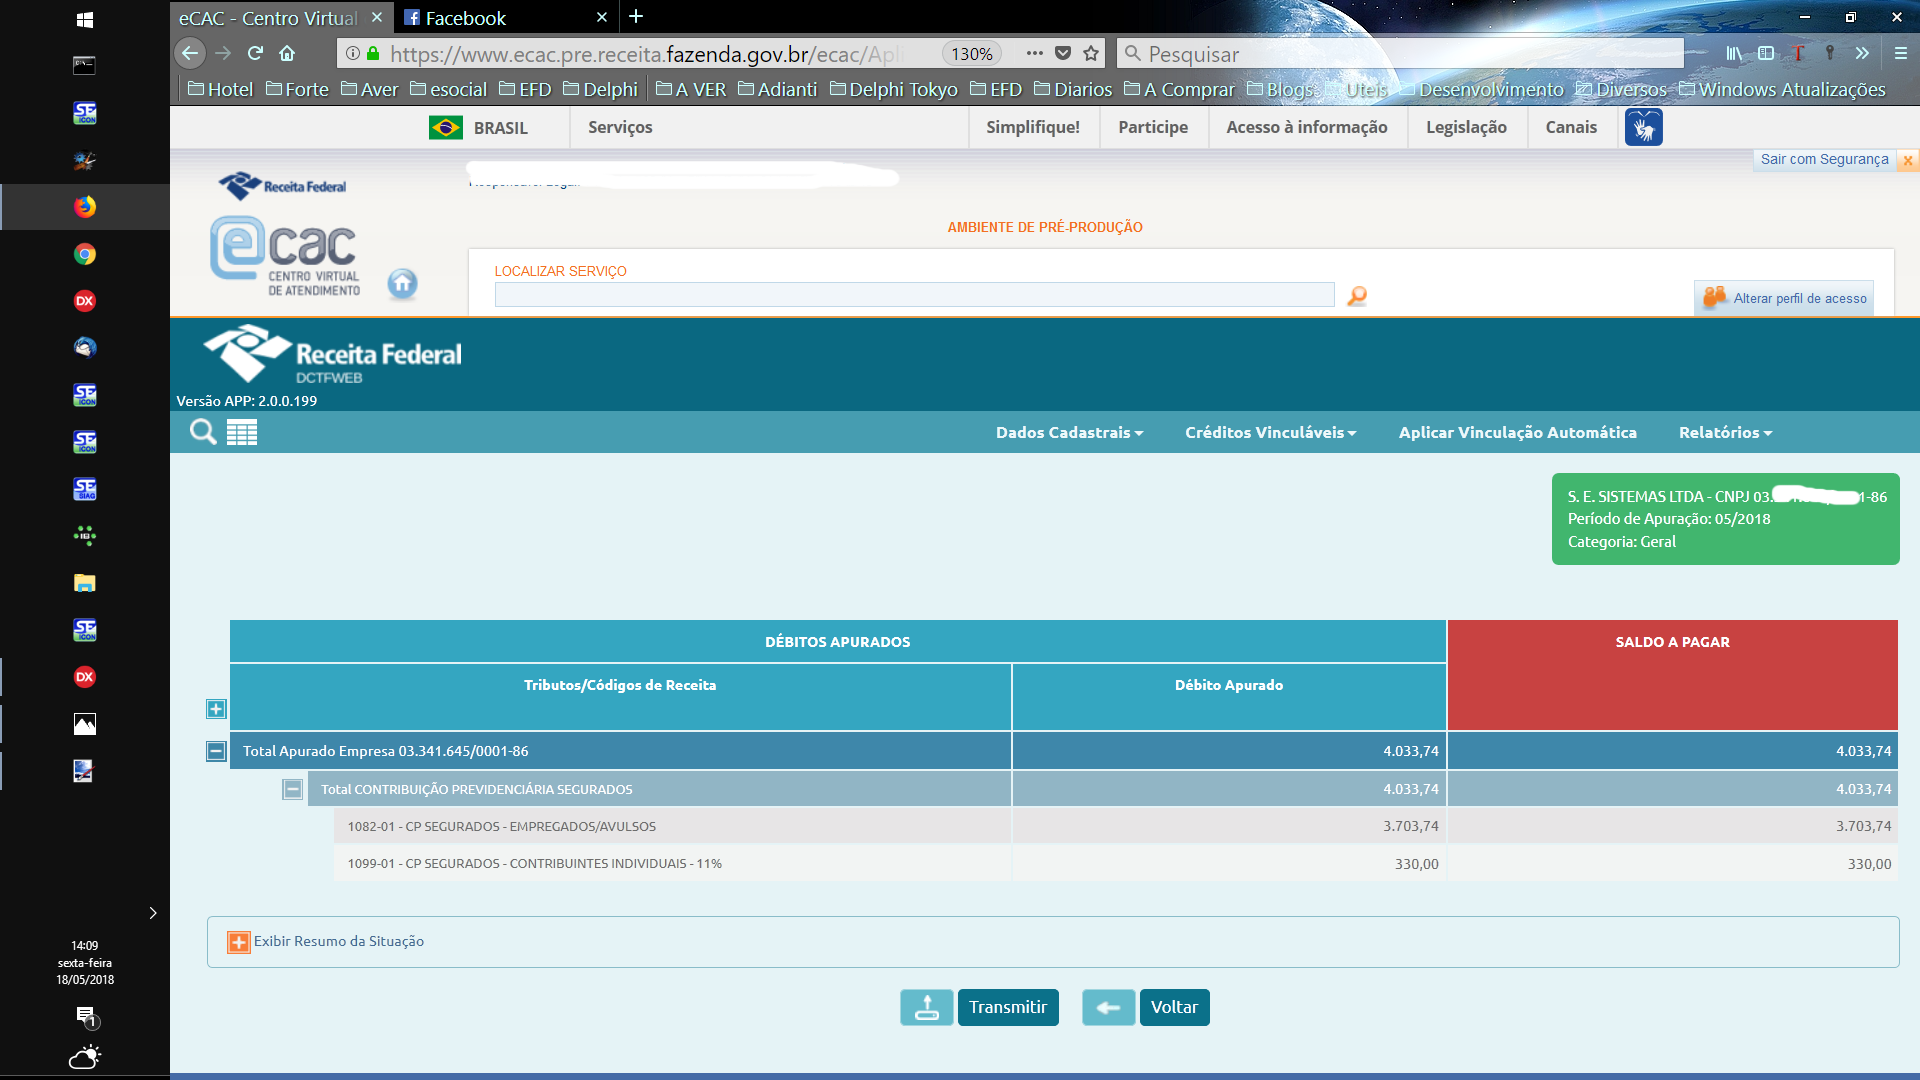Click the eCAC home icon

point(402,284)
